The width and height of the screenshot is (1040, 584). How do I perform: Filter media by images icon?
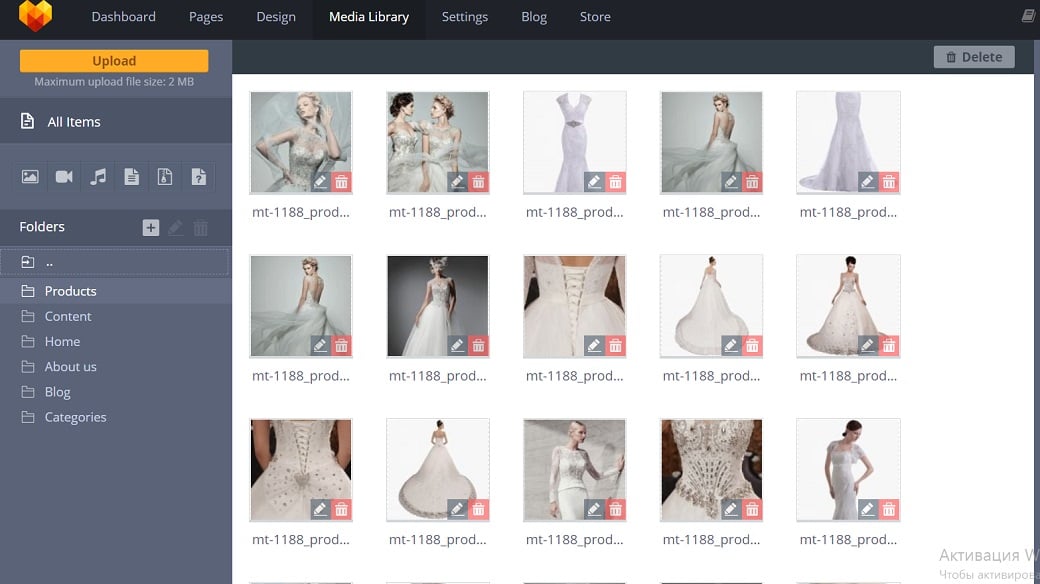30,177
